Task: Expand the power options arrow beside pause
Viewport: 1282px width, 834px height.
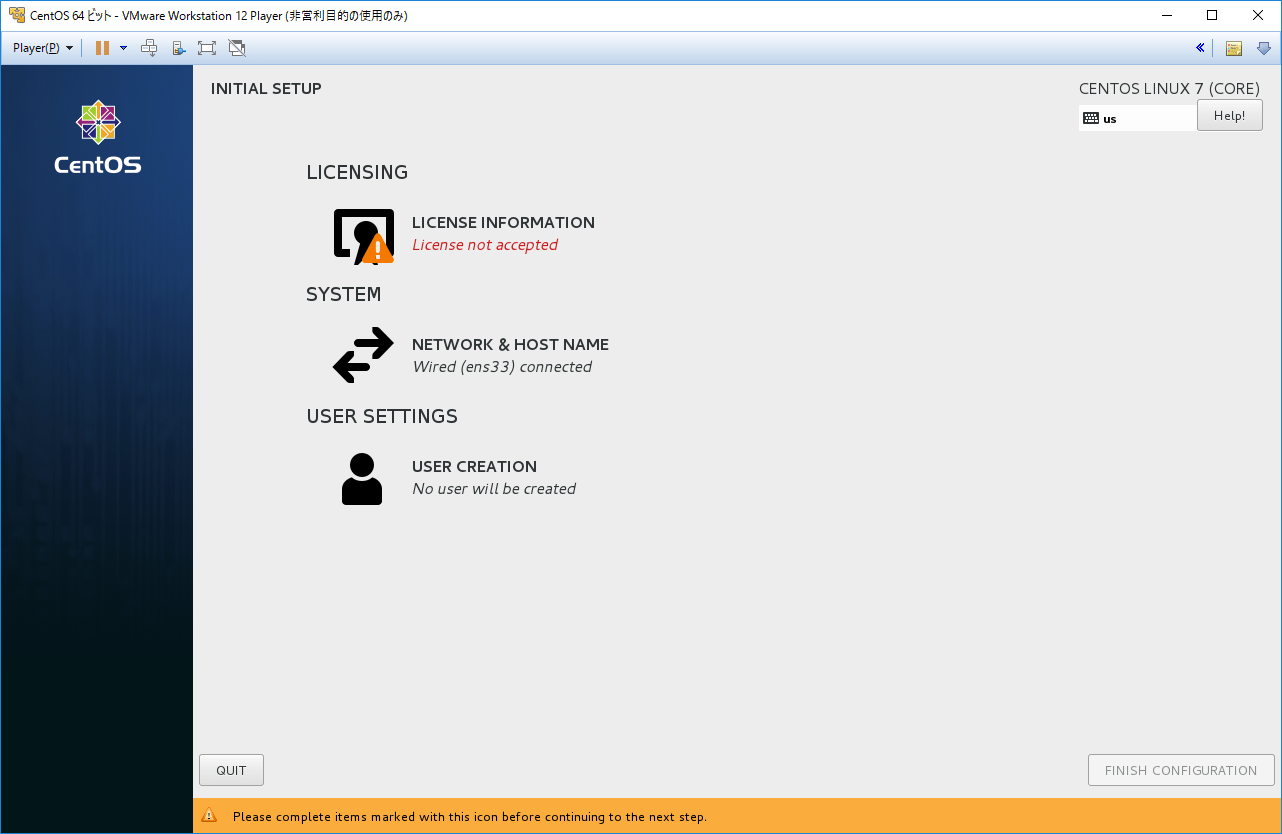Action: (x=123, y=48)
